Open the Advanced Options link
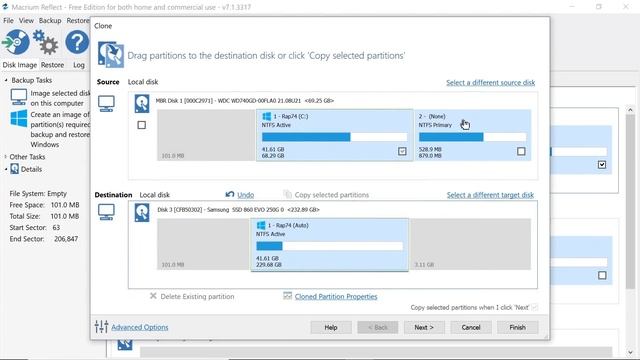Screen dimensions: 640x360 [140, 327]
